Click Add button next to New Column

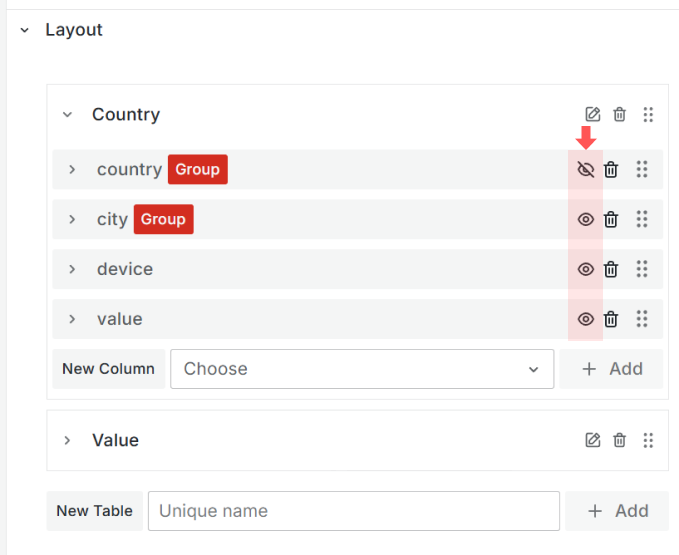(611, 369)
